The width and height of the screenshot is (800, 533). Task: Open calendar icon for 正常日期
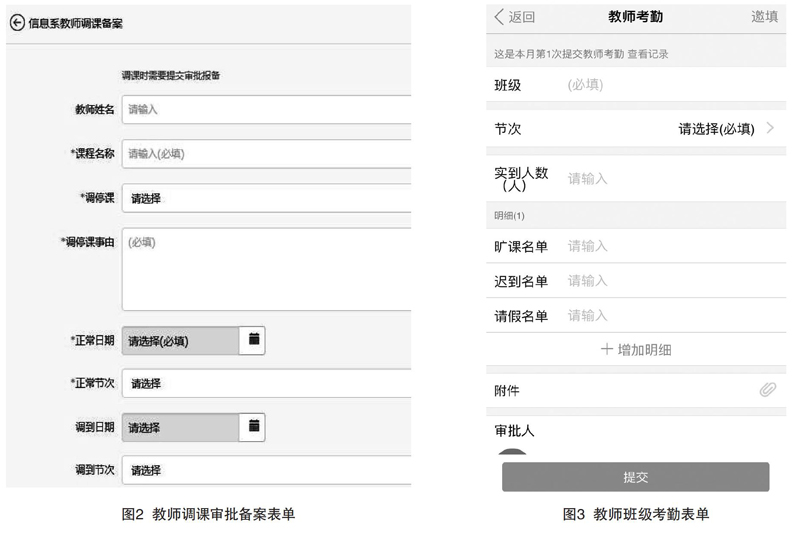pyautogui.click(x=254, y=339)
